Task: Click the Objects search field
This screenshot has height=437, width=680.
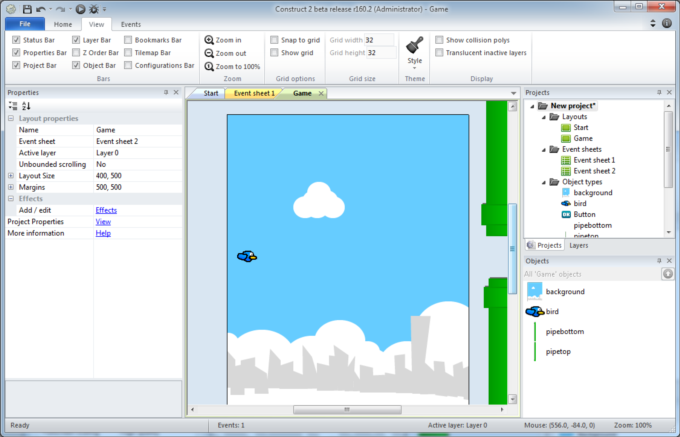Action: click(x=592, y=274)
